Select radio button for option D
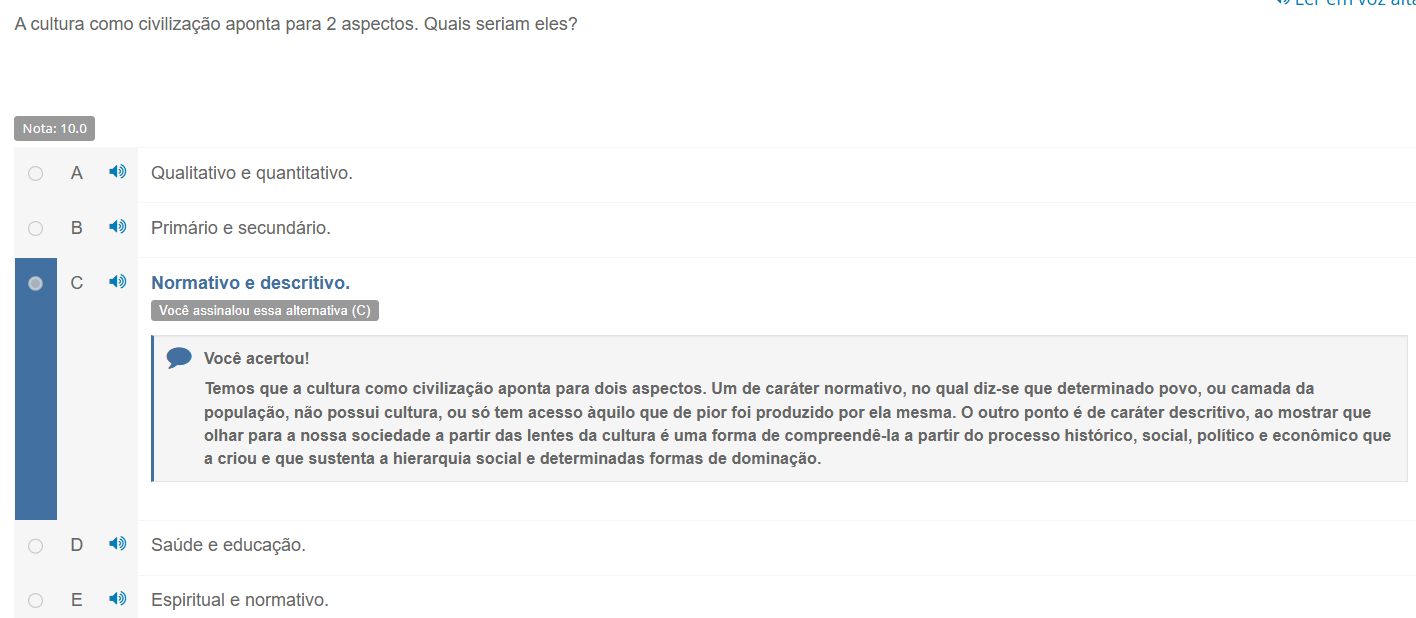This screenshot has height=618, width=1416. (x=36, y=545)
